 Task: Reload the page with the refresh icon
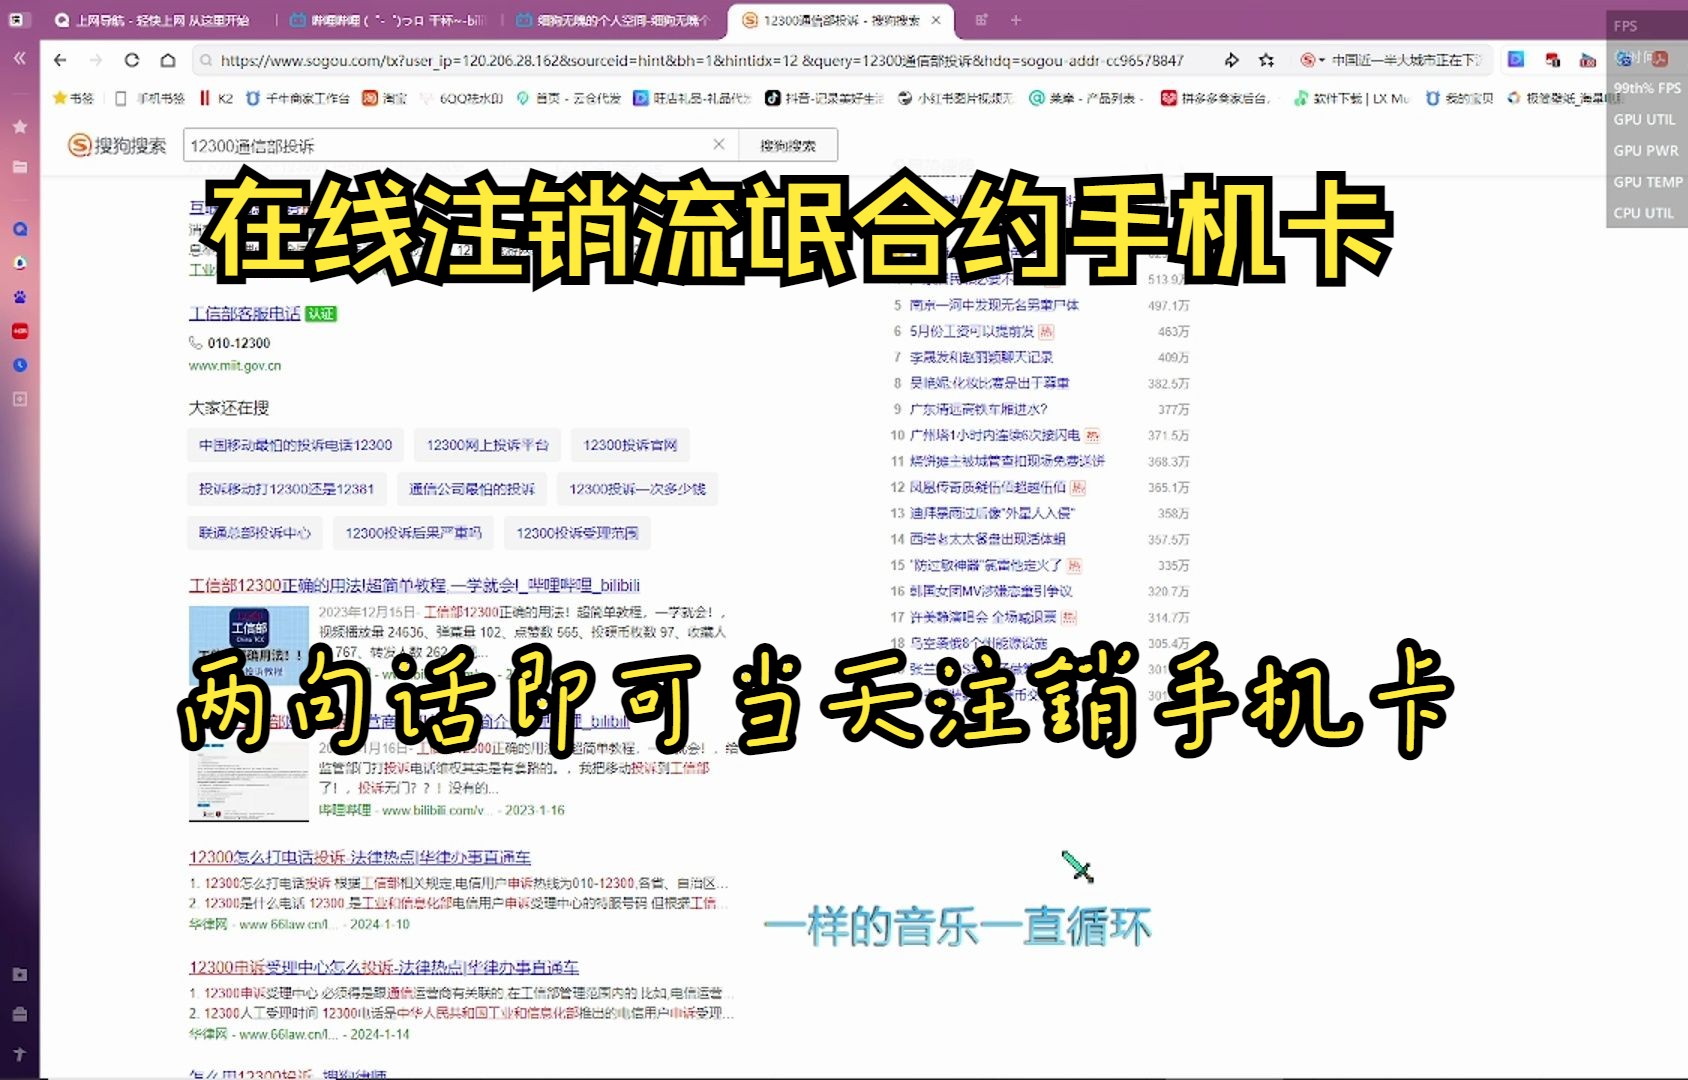[132, 60]
